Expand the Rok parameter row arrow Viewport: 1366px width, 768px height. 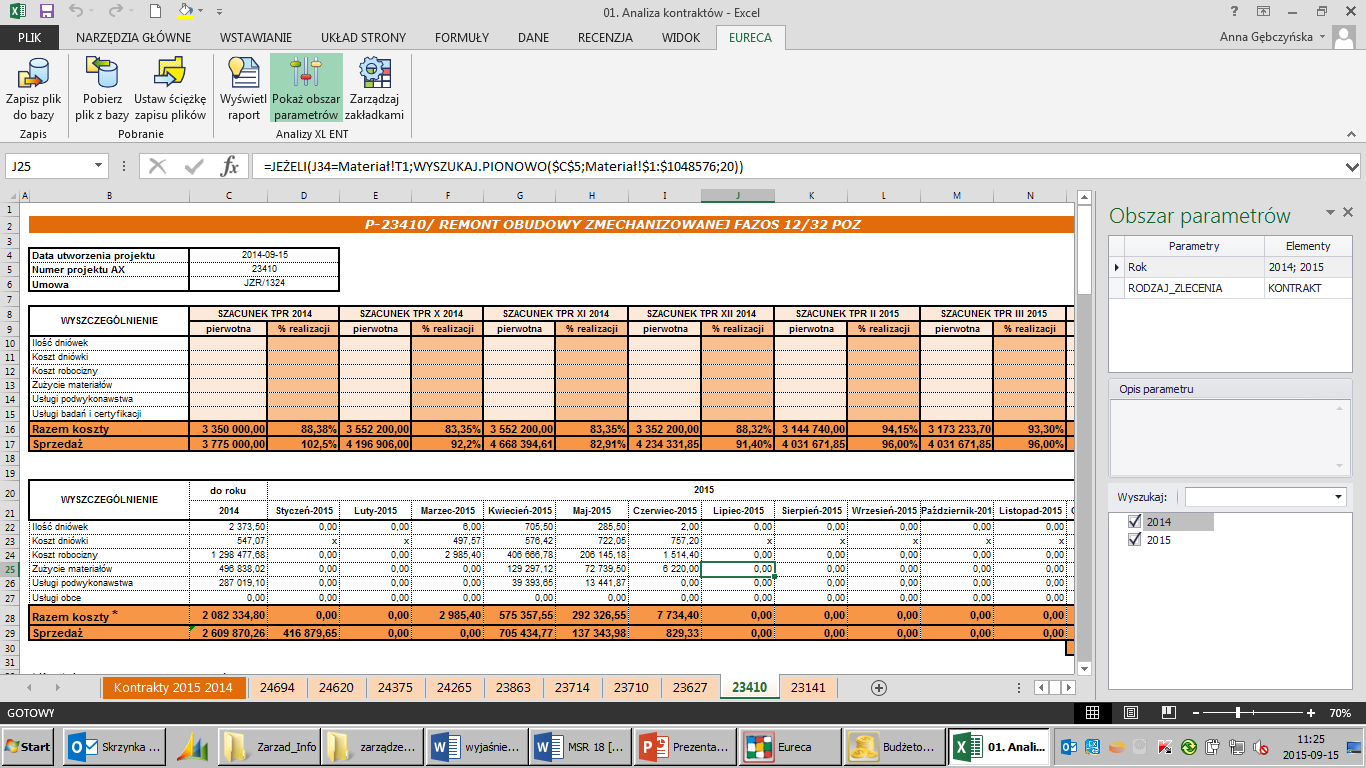[1118, 267]
